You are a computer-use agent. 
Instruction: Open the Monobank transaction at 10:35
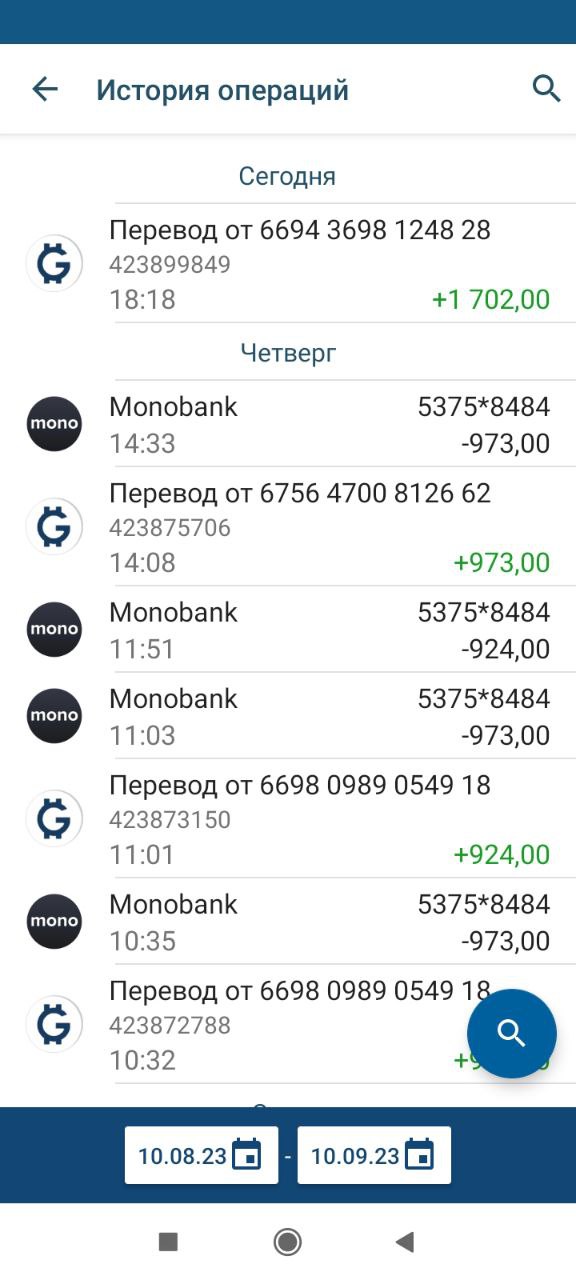coord(288,922)
